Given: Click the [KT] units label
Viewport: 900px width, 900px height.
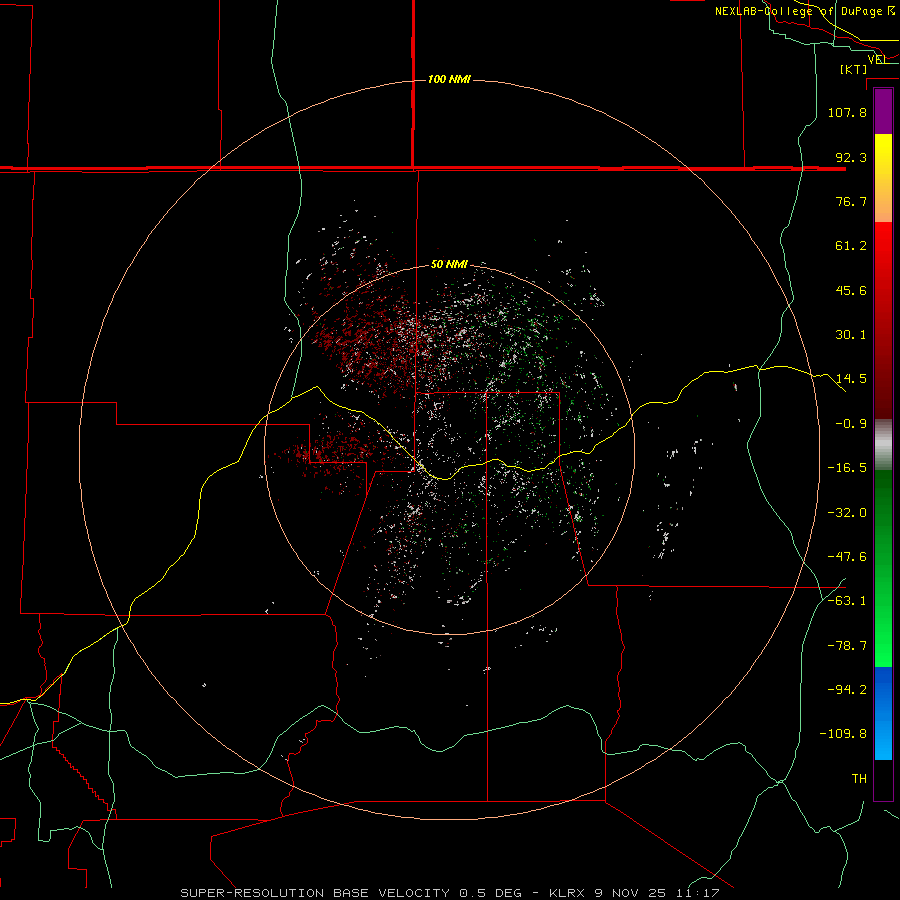Looking at the screenshot, I should (x=854, y=69).
